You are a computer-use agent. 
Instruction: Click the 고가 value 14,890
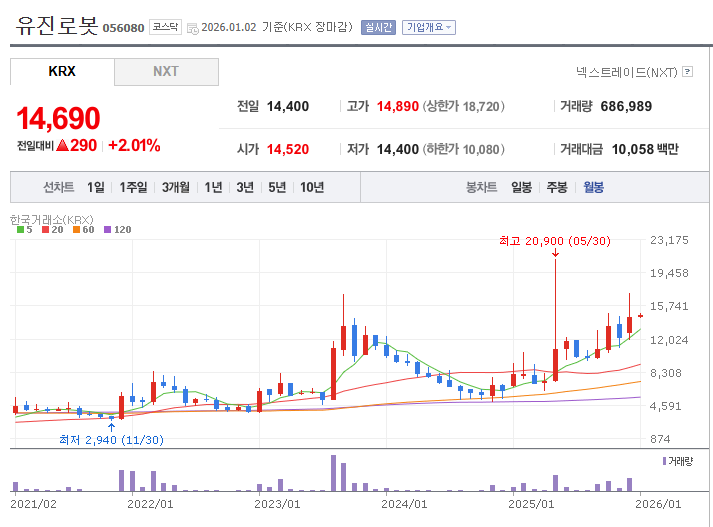[x=397, y=106]
